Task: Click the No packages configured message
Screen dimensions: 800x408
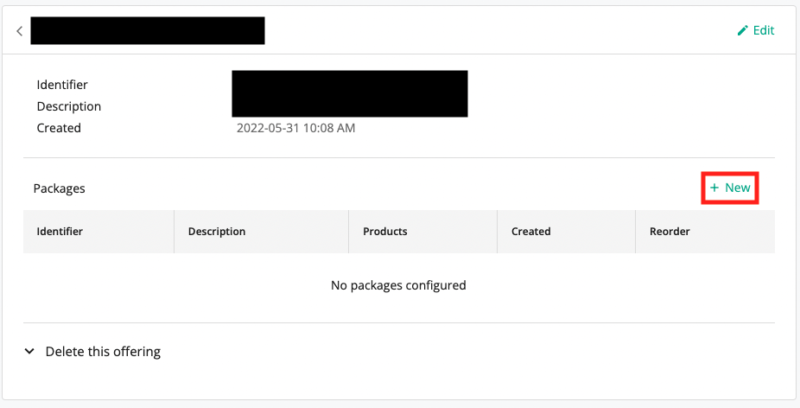Action: click(398, 285)
